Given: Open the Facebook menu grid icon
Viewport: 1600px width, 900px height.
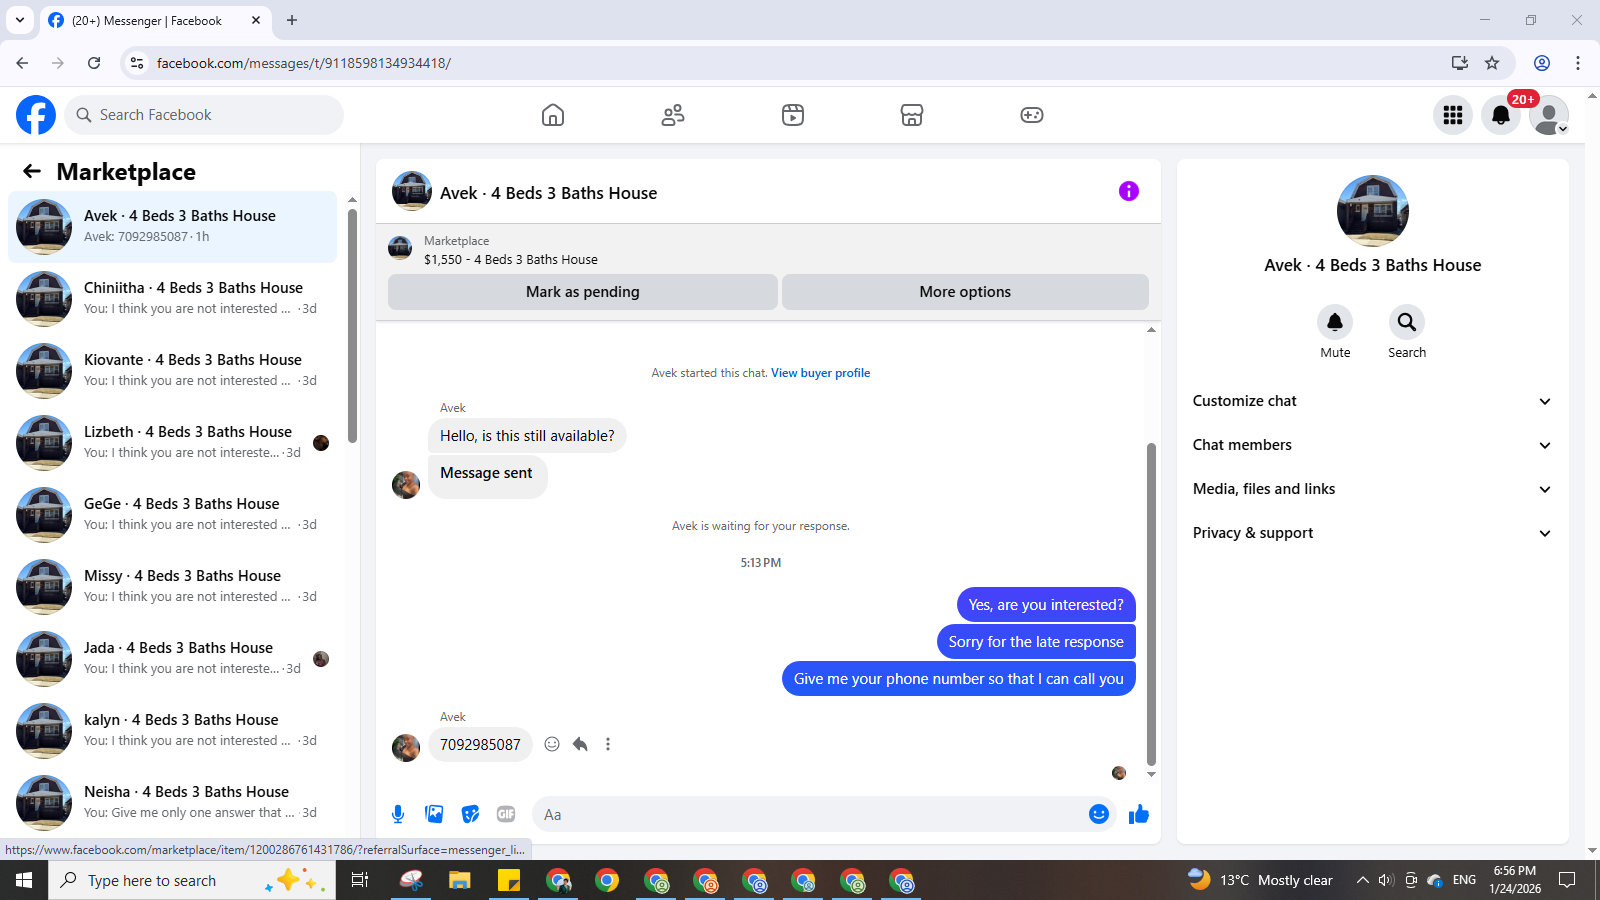Looking at the screenshot, I should click(1453, 115).
